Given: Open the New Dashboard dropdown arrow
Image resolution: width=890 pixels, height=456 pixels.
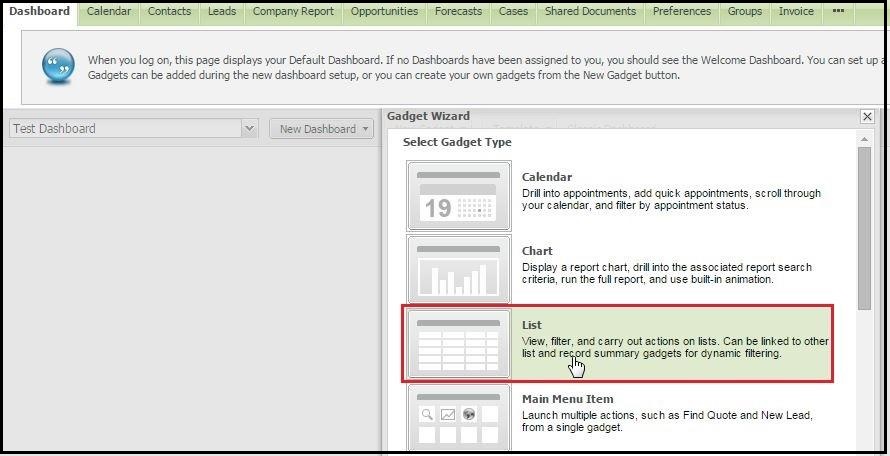Looking at the screenshot, I should point(366,129).
